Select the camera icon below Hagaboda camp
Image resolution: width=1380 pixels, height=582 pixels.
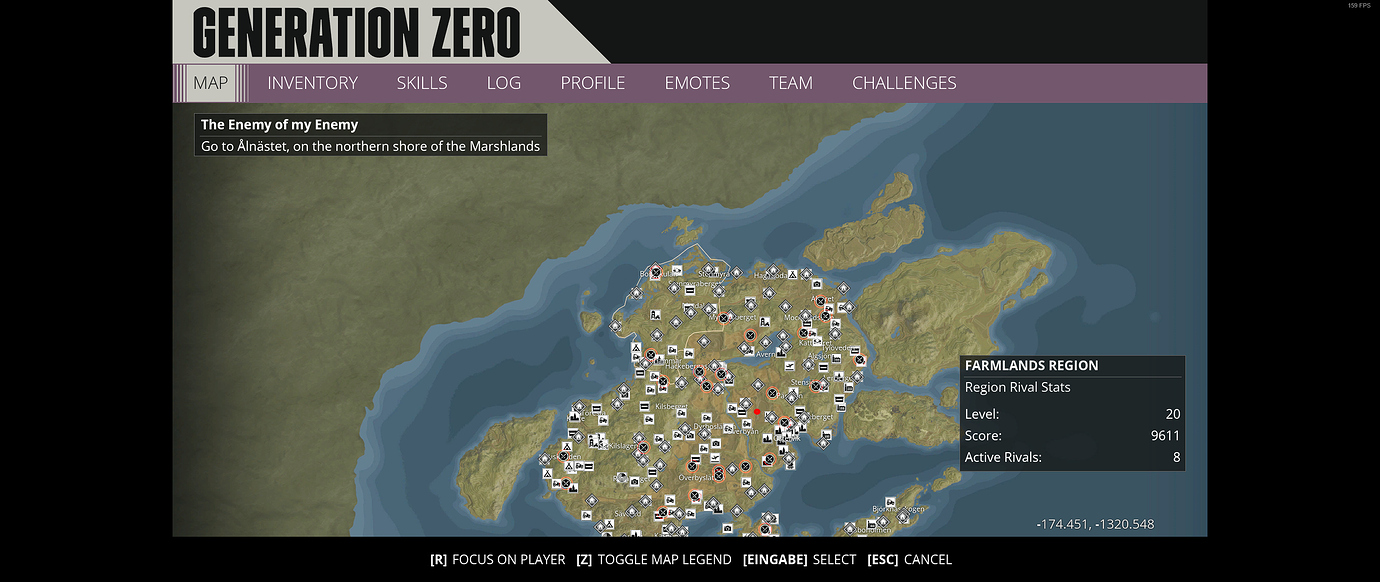817,283
